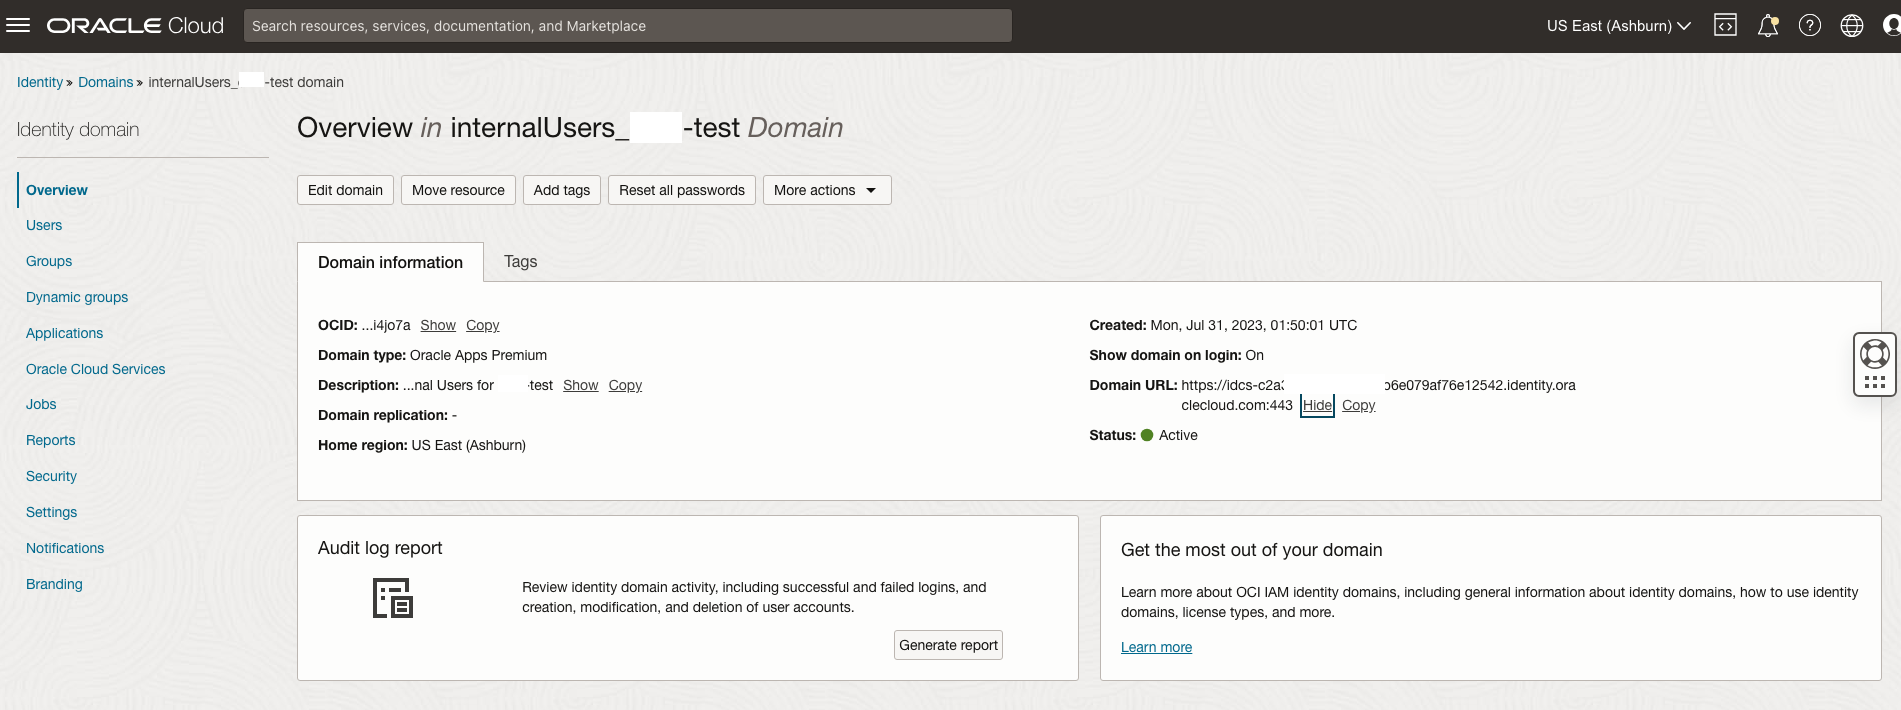Select the Domain information tab

click(x=390, y=262)
